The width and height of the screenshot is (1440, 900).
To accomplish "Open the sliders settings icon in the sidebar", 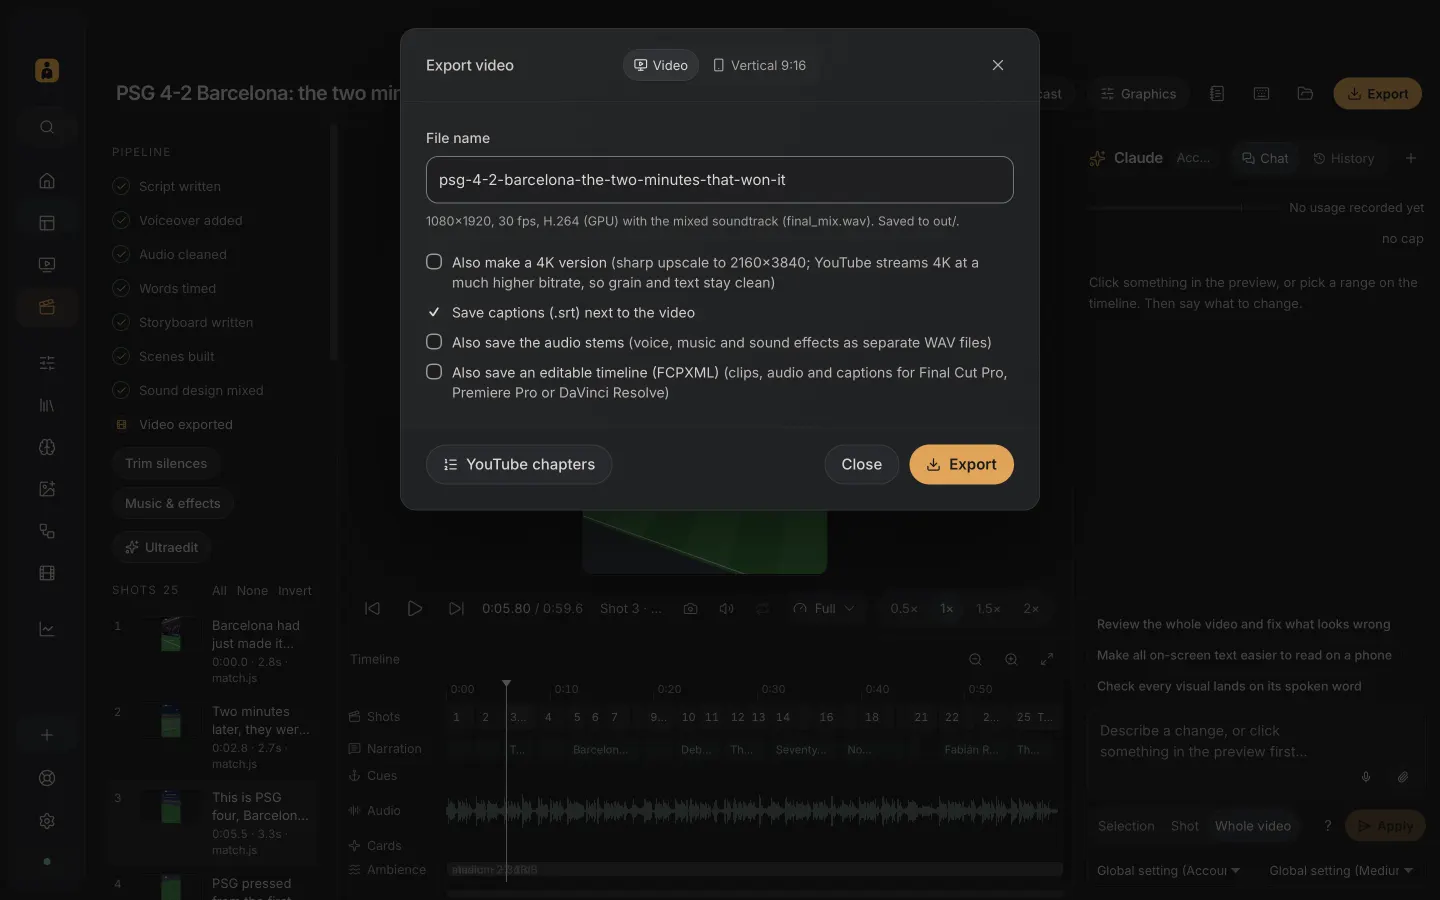I will click(47, 363).
